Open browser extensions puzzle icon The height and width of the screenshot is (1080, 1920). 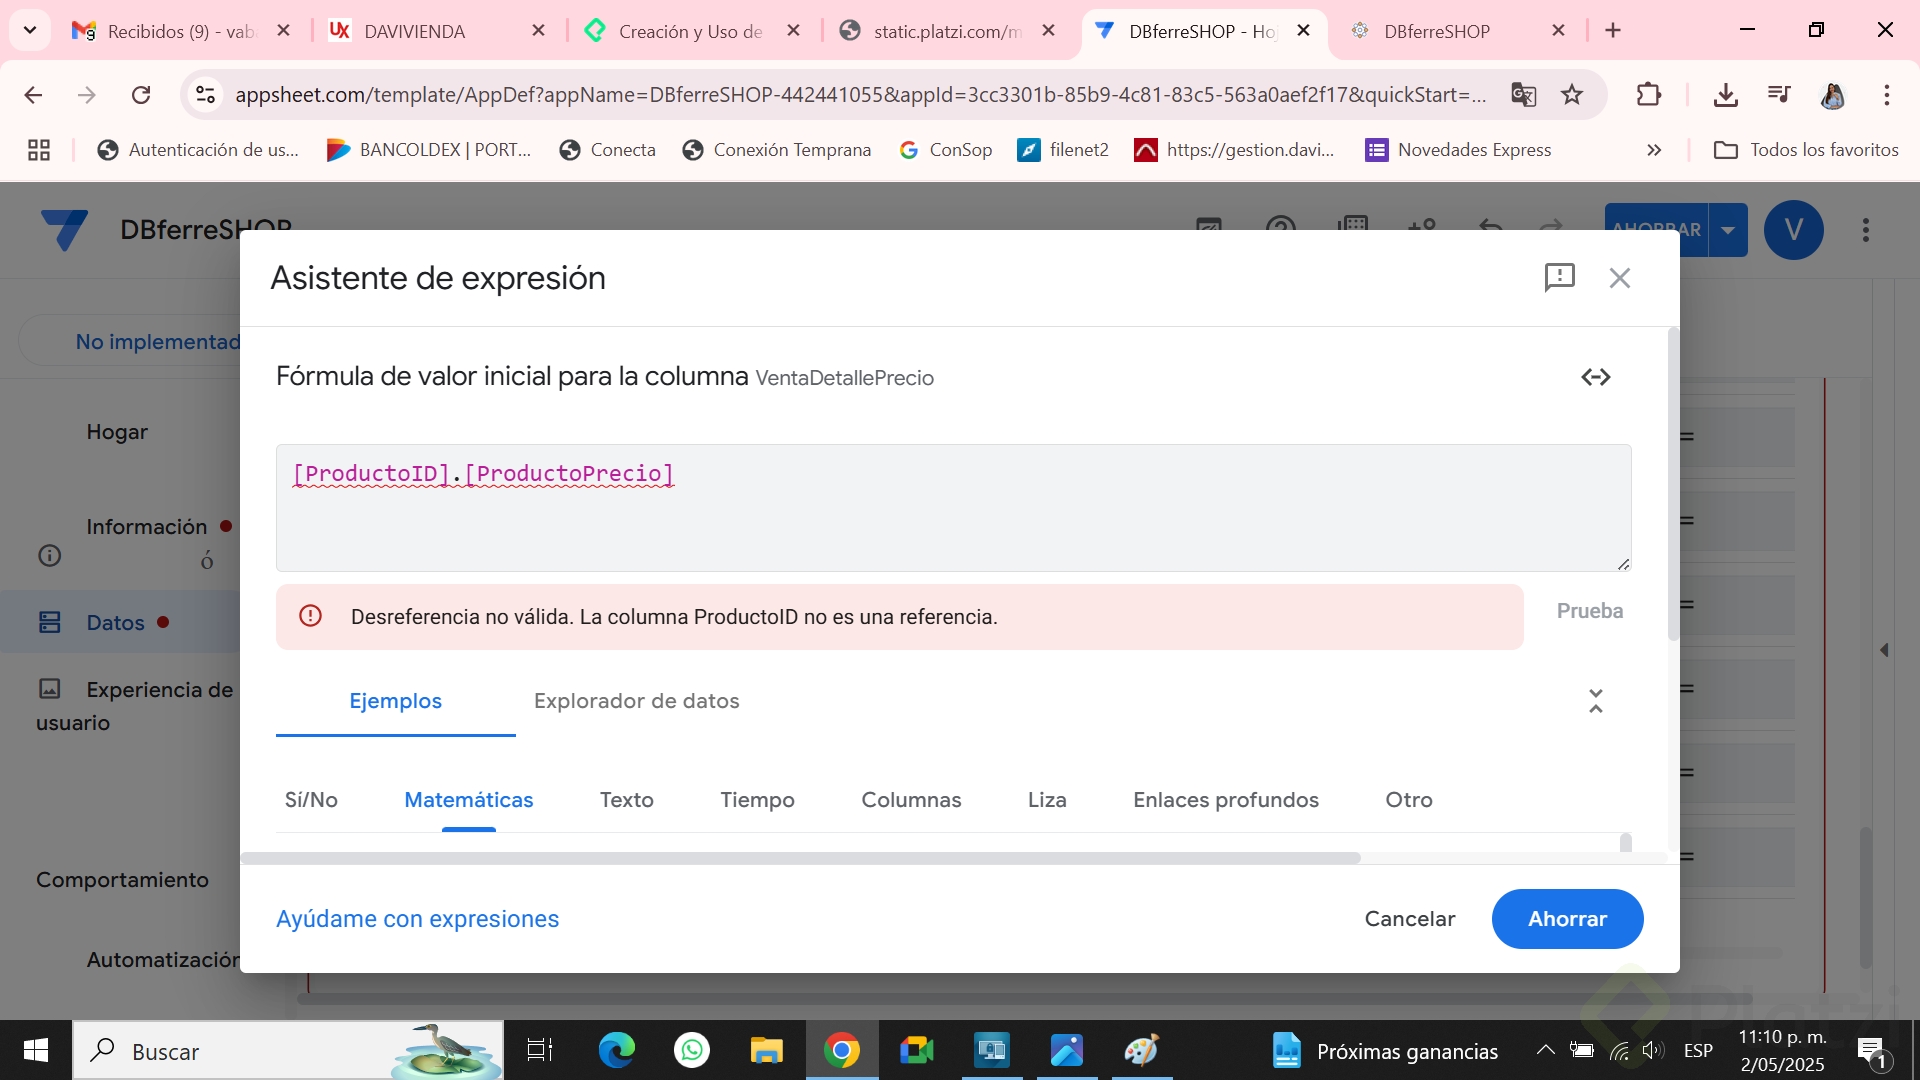tap(1648, 95)
